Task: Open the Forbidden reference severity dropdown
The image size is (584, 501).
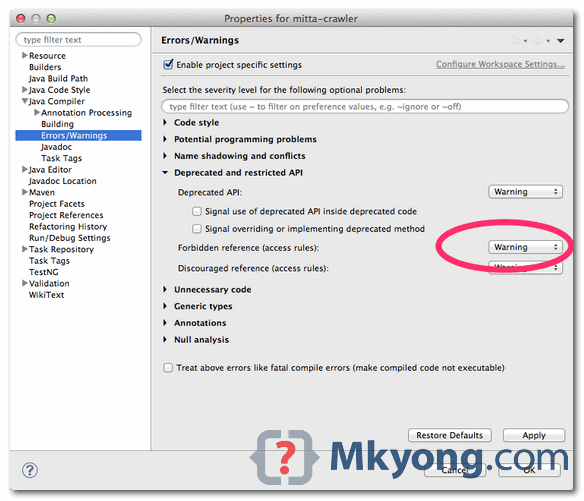Action: point(525,247)
